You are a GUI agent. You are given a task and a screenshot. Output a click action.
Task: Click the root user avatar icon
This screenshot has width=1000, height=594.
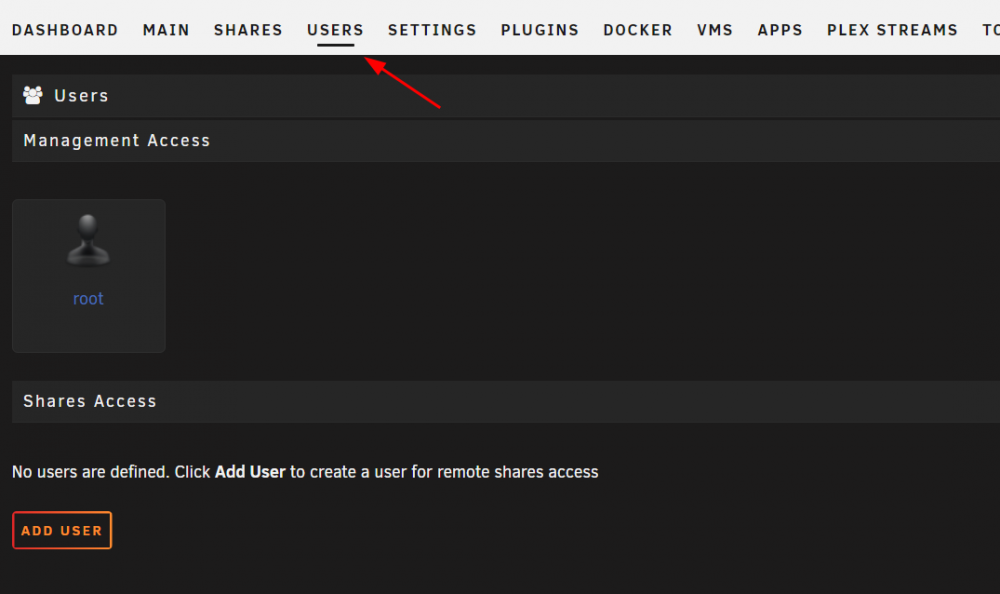[x=88, y=240]
